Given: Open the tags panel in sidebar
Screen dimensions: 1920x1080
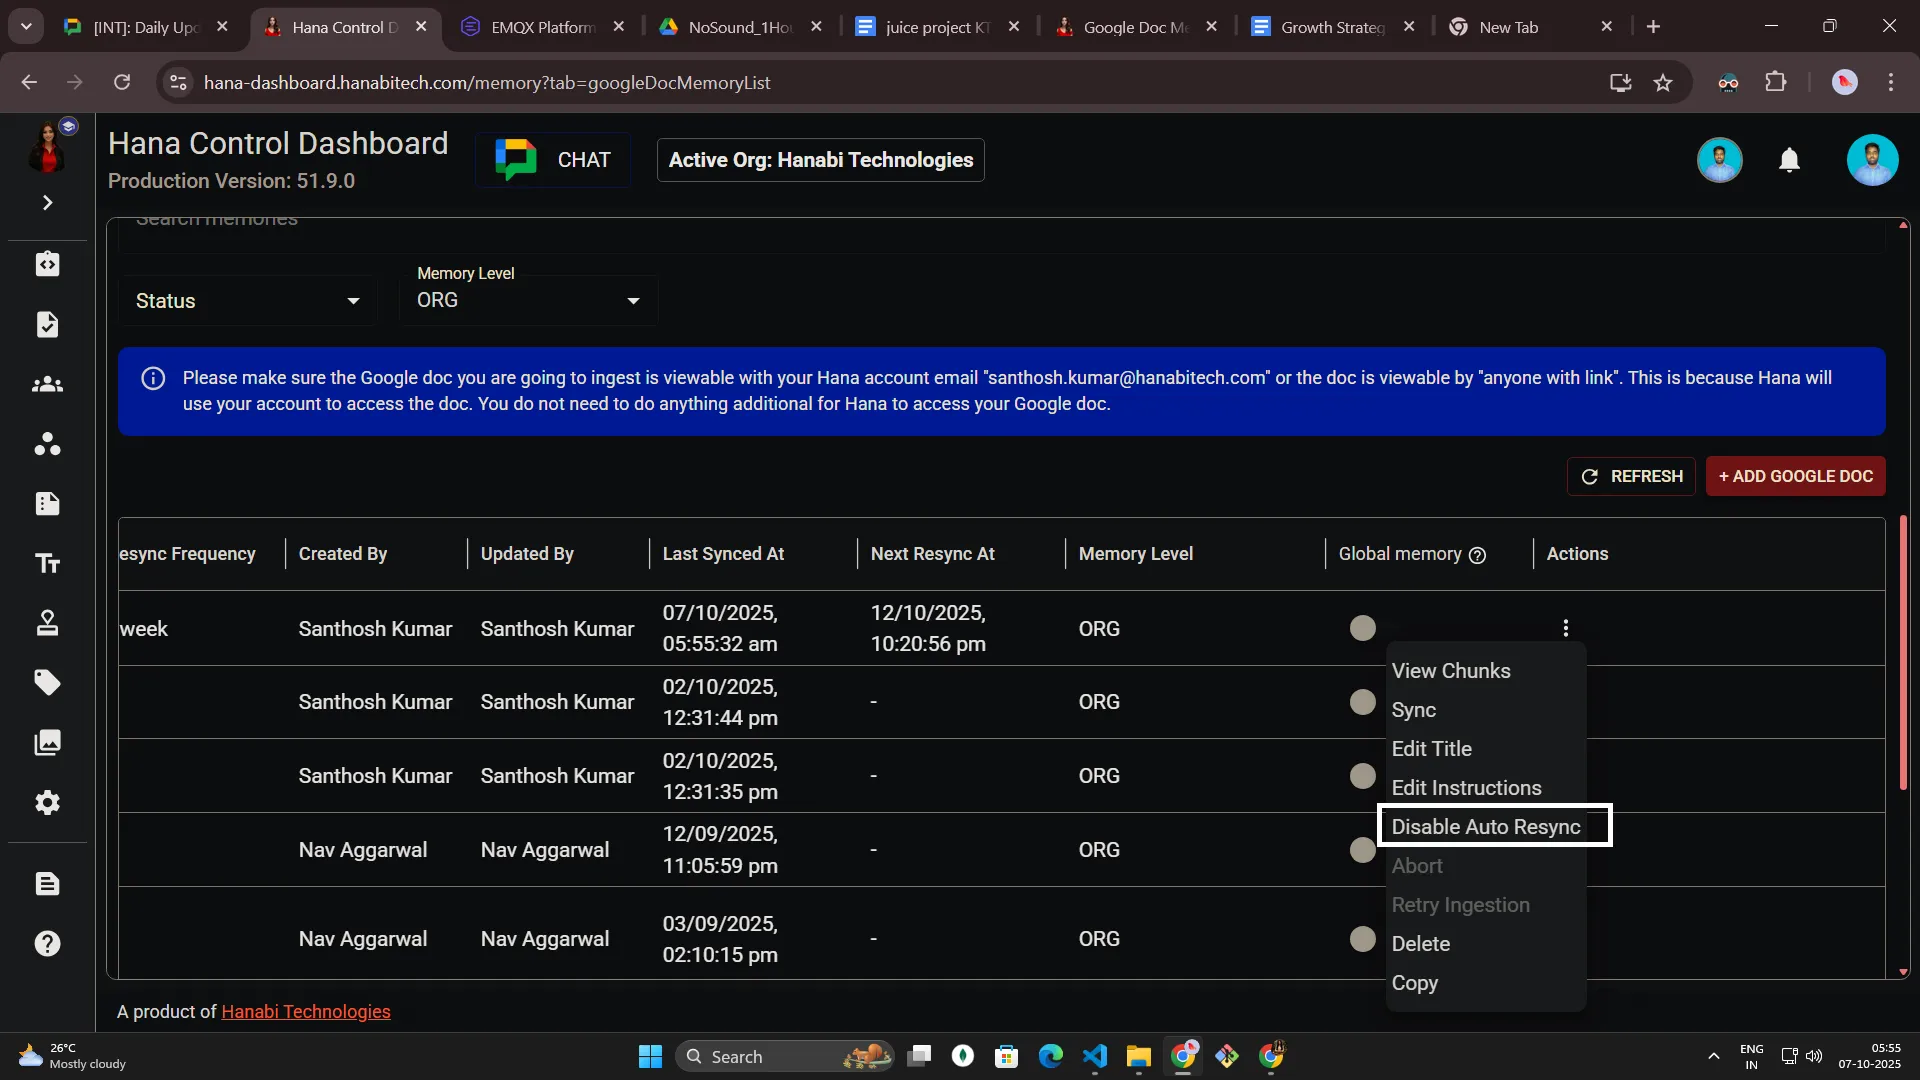Looking at the screenshot, I should click(47, 682).
